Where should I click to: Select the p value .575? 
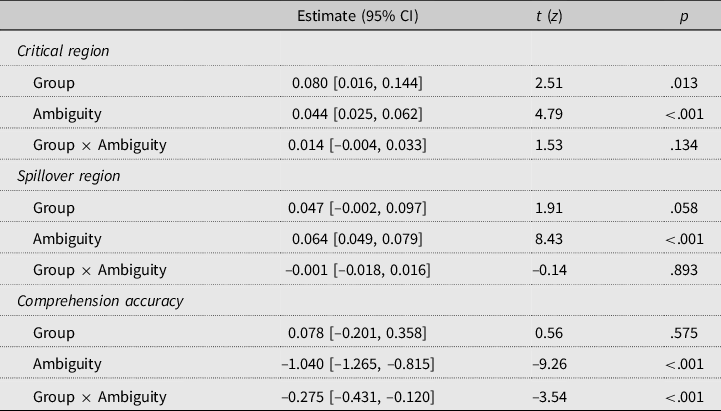click(x=684, y=334)
